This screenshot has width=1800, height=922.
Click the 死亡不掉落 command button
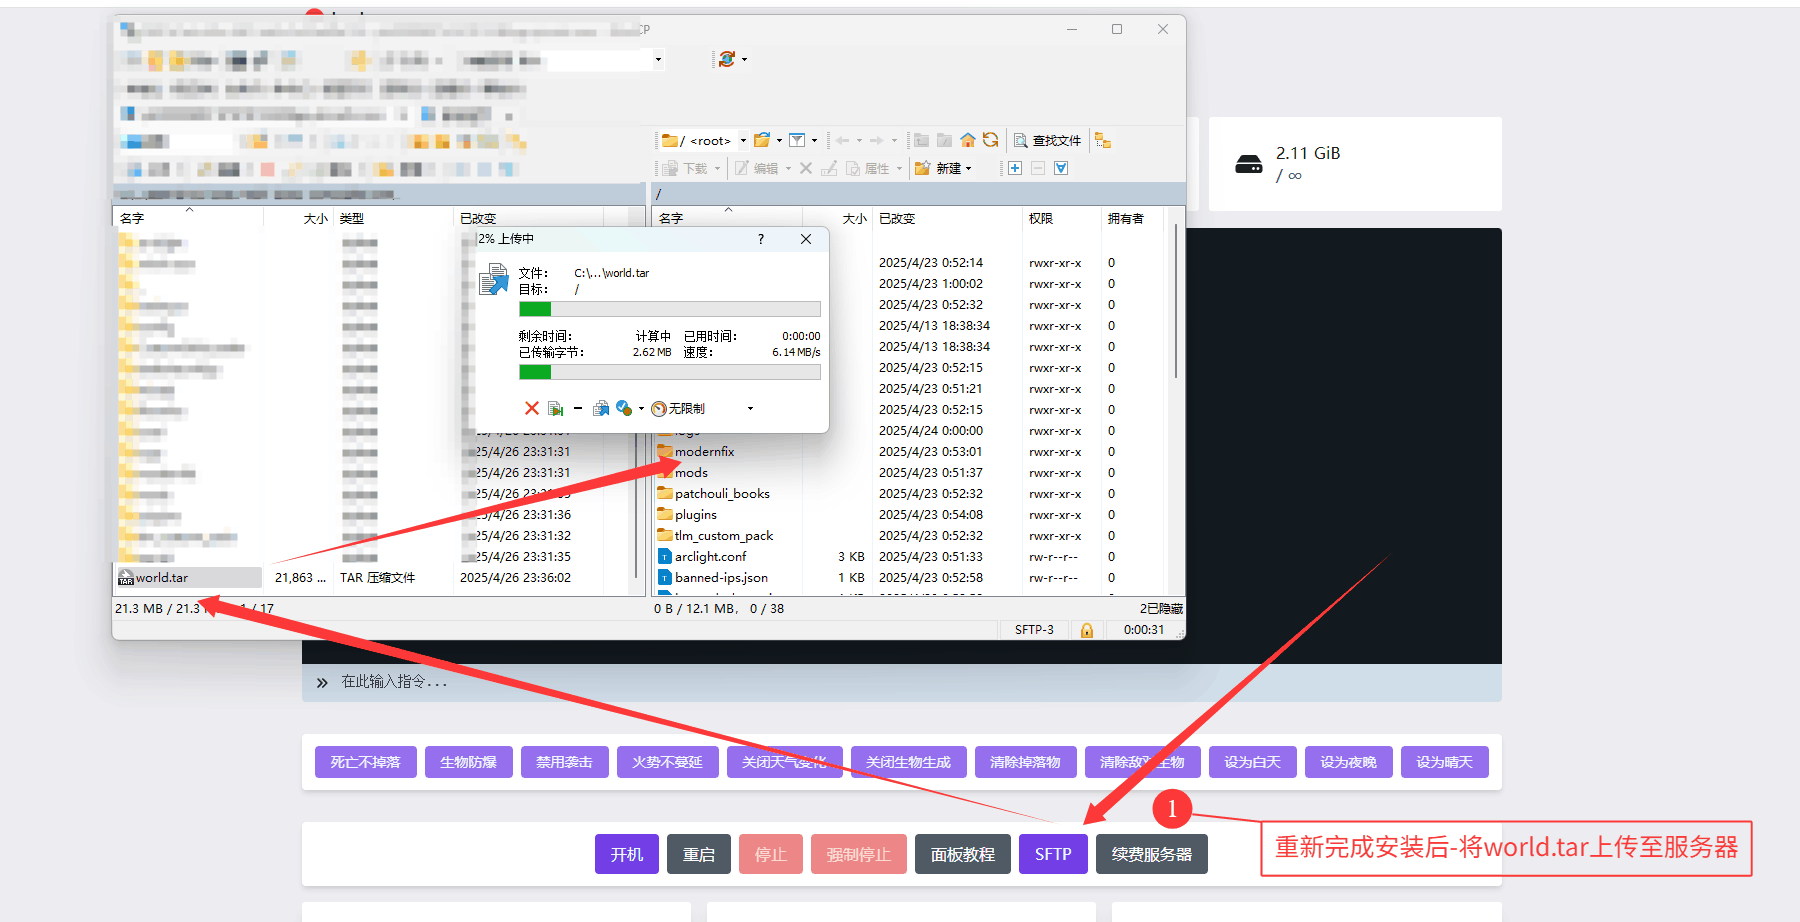point(365,762)
